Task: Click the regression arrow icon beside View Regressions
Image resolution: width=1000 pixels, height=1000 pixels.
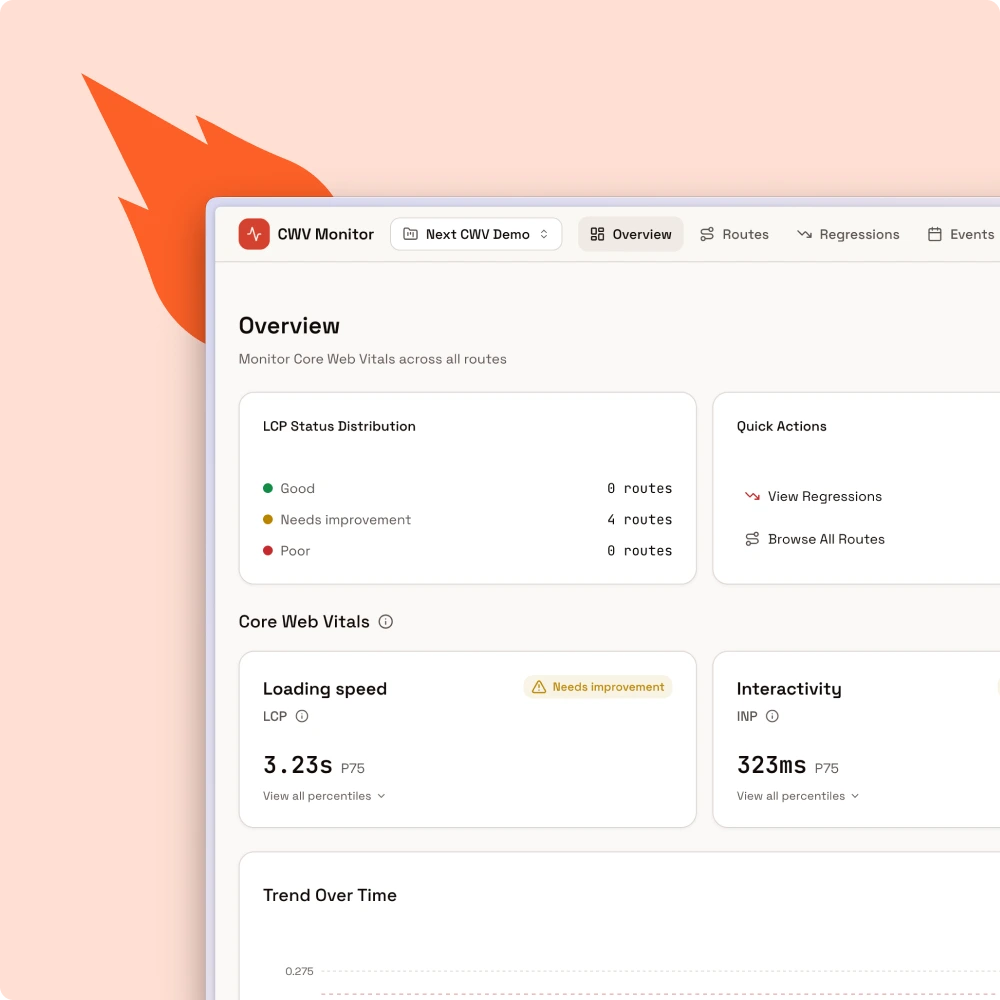Action: [x=751, y=496]
